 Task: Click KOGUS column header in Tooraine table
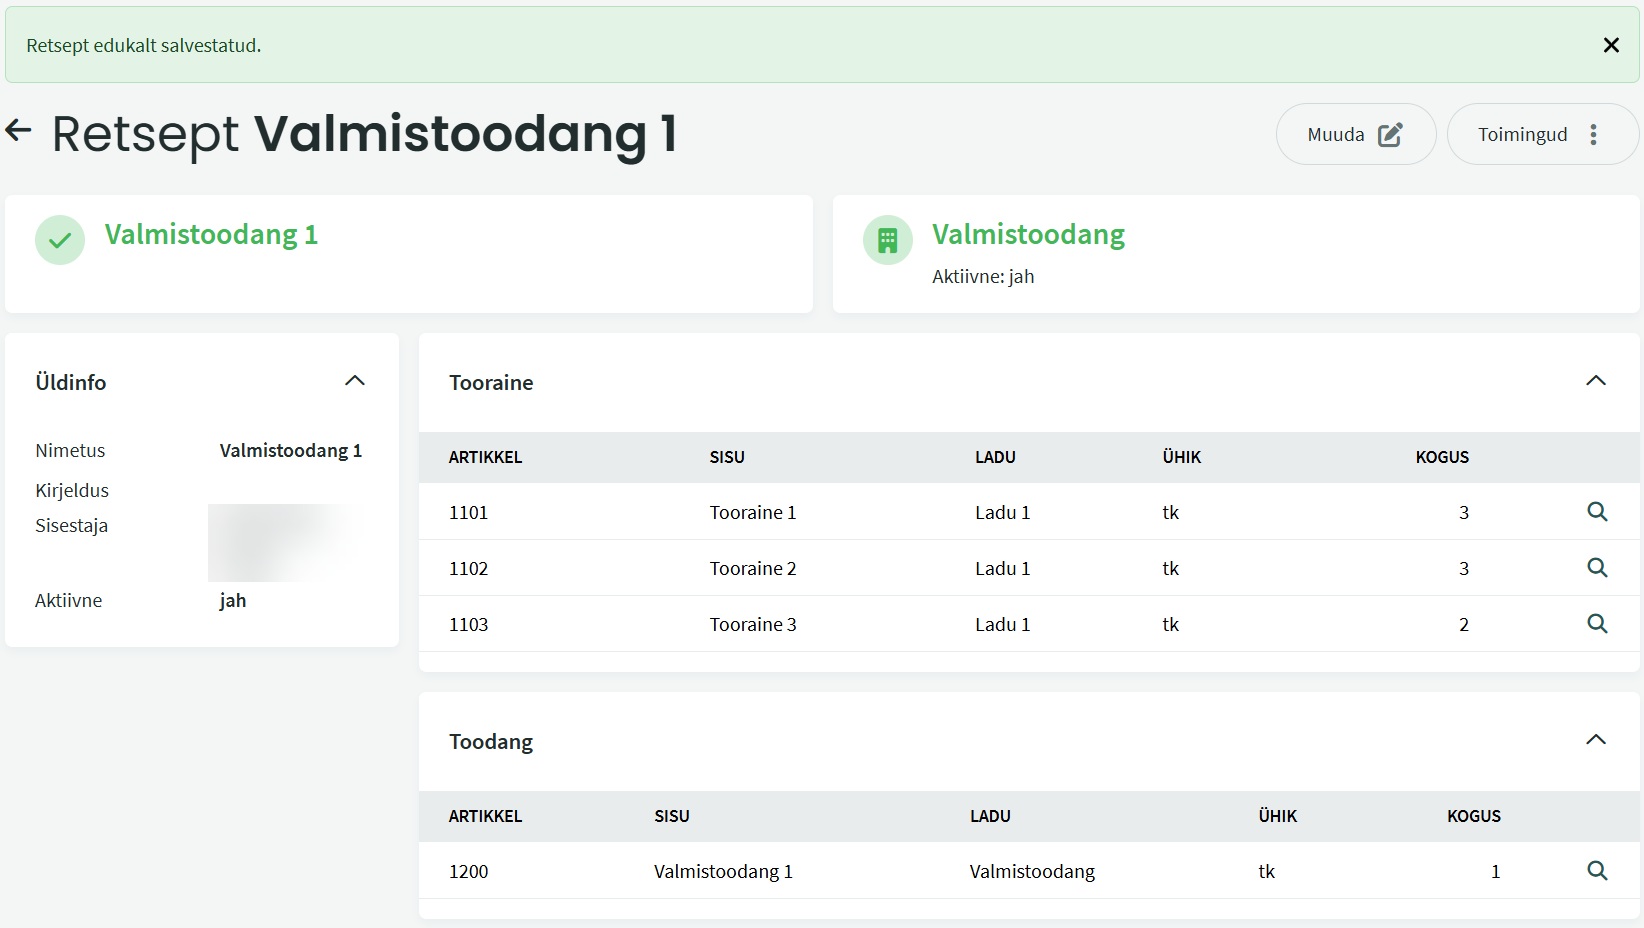pos(1441,457)
